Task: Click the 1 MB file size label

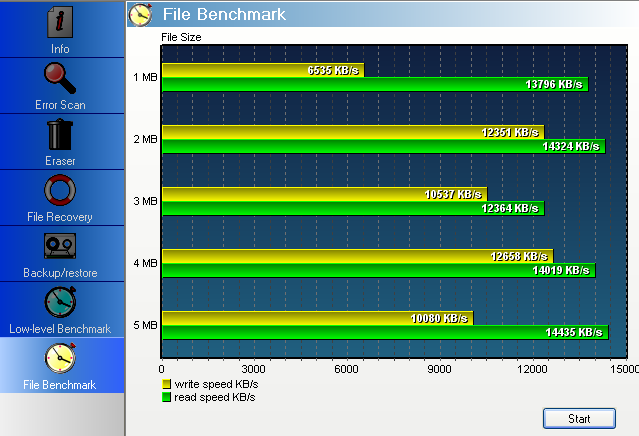Action: [x=145, y=77]
